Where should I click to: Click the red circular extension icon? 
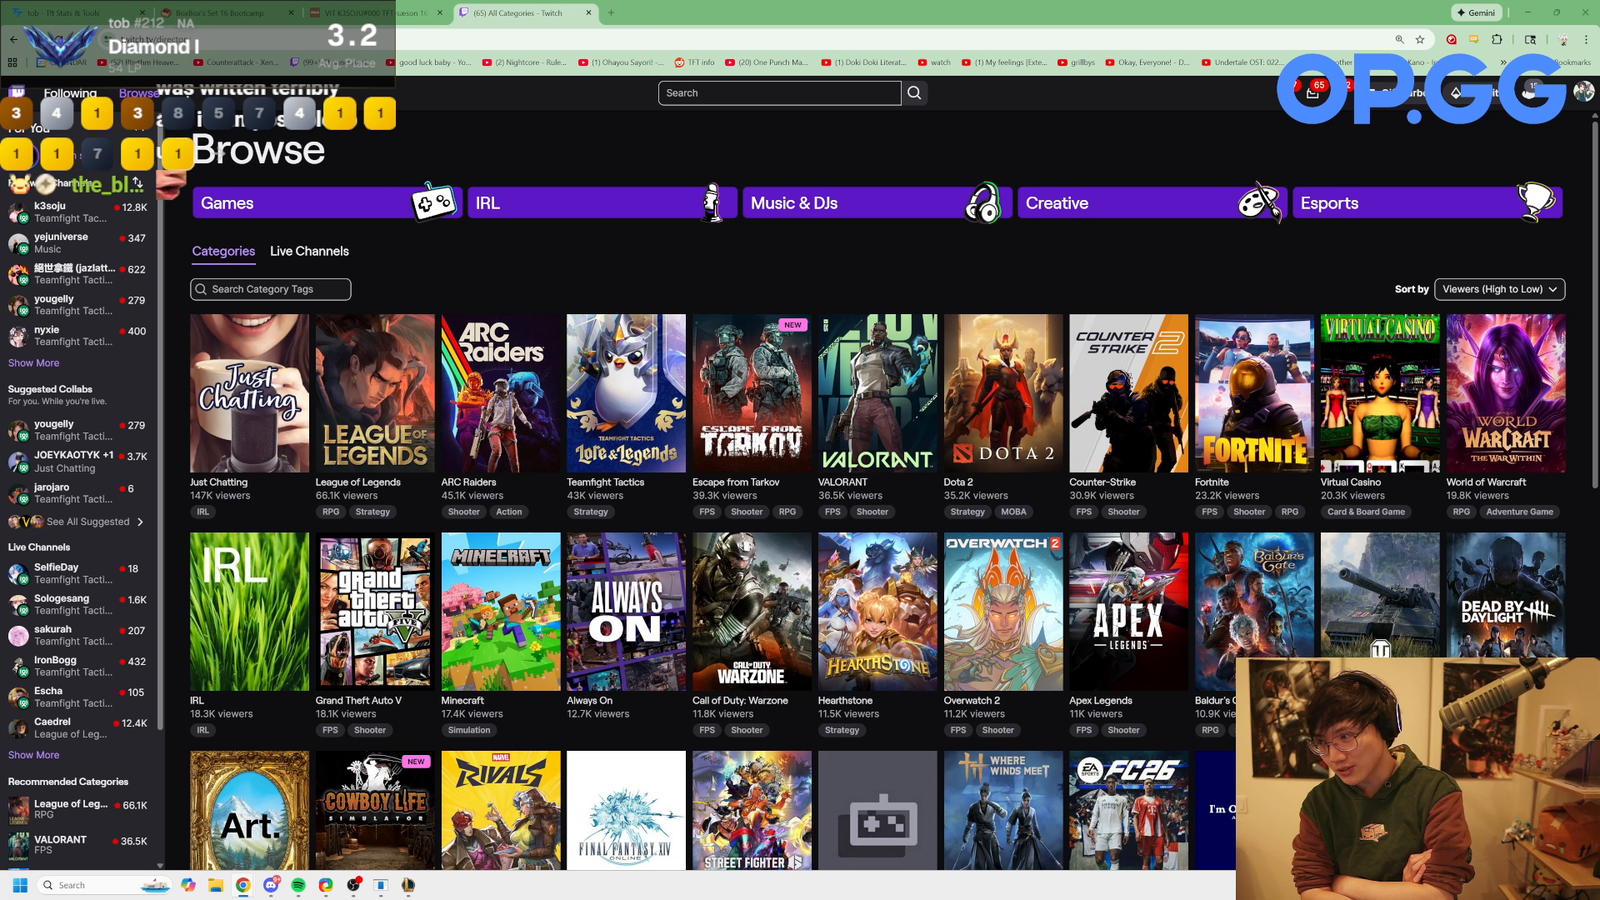[1451, 40]
